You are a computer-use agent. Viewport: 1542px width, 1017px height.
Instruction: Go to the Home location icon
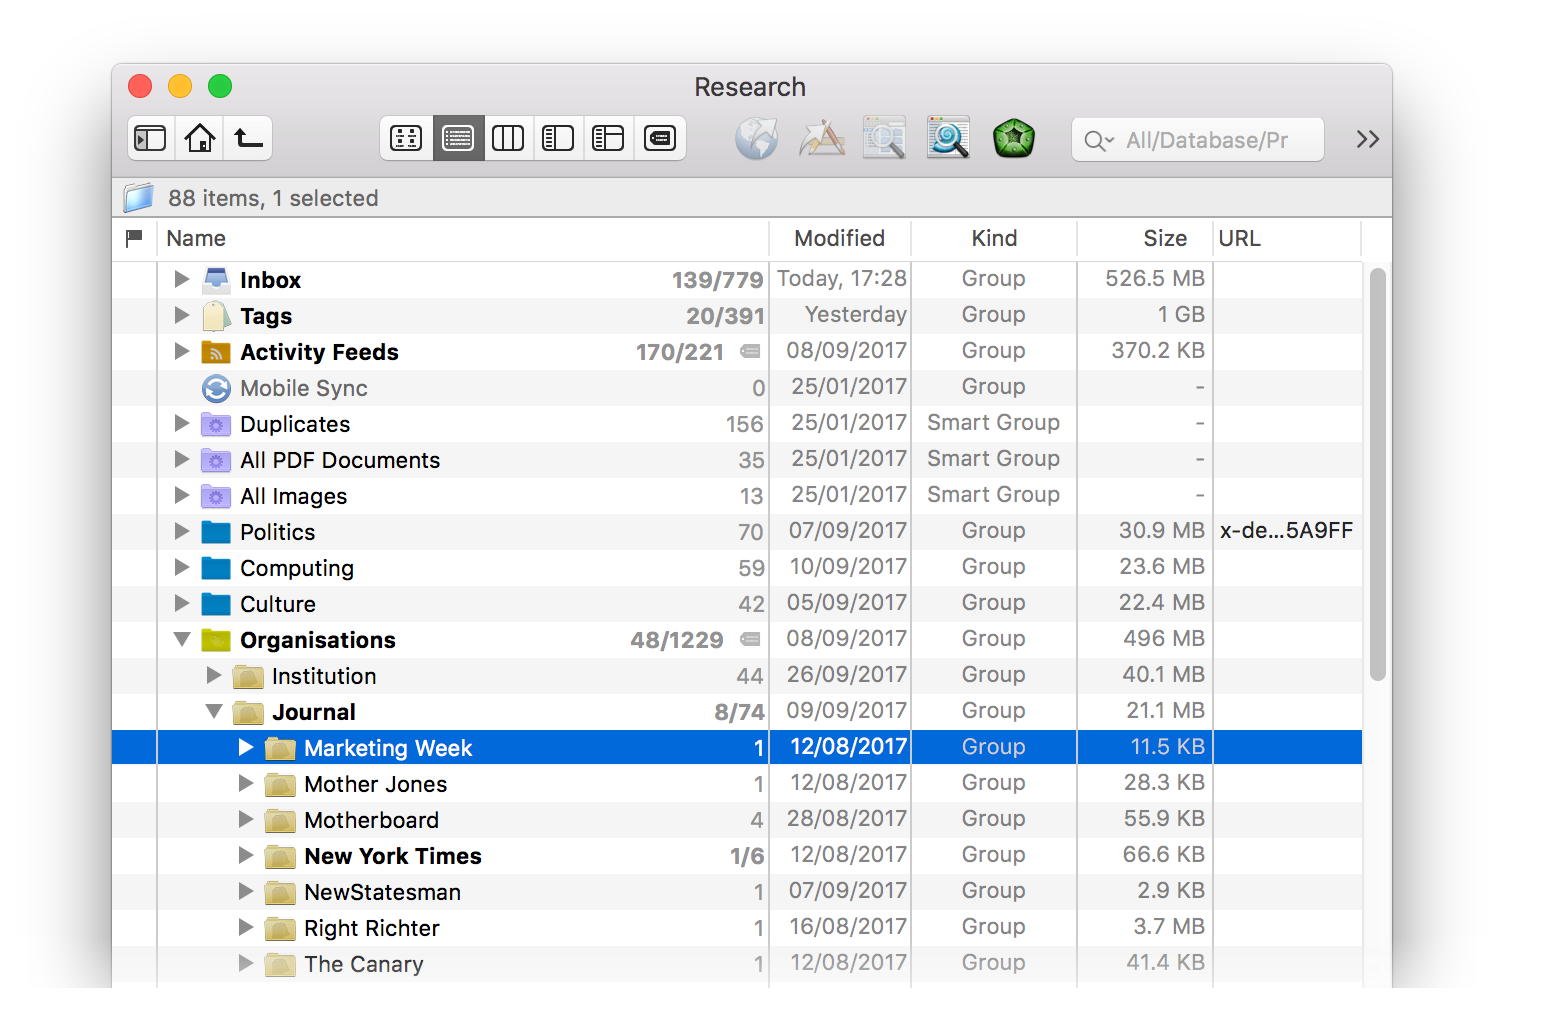(x=200, y=138)
